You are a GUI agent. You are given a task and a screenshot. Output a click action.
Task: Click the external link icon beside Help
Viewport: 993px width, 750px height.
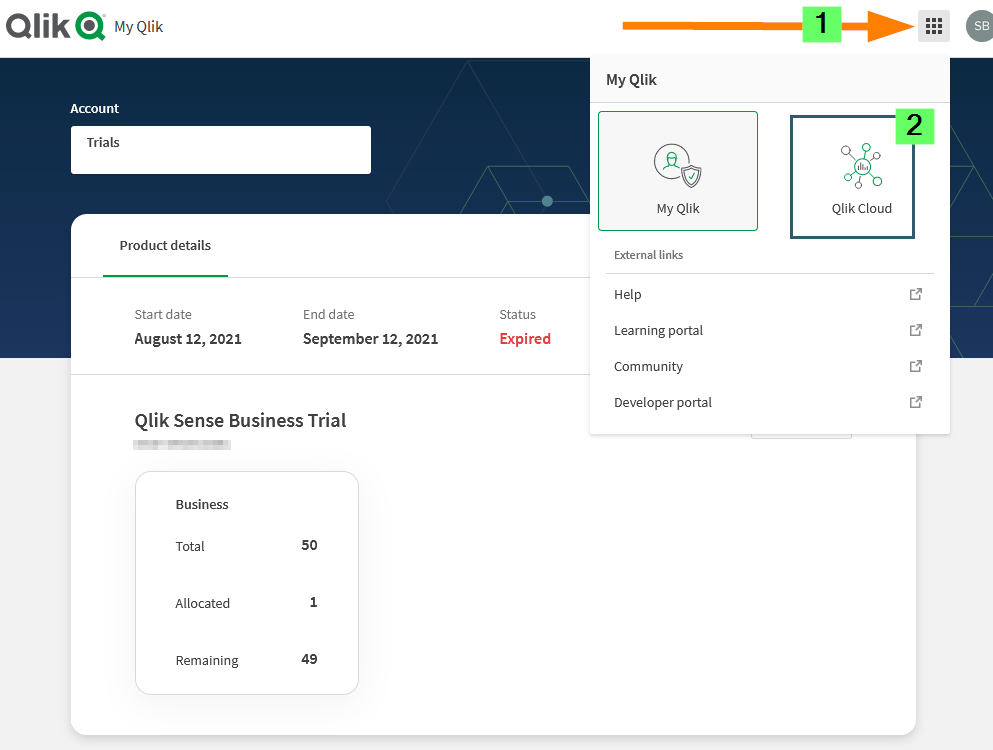[916, 294]
